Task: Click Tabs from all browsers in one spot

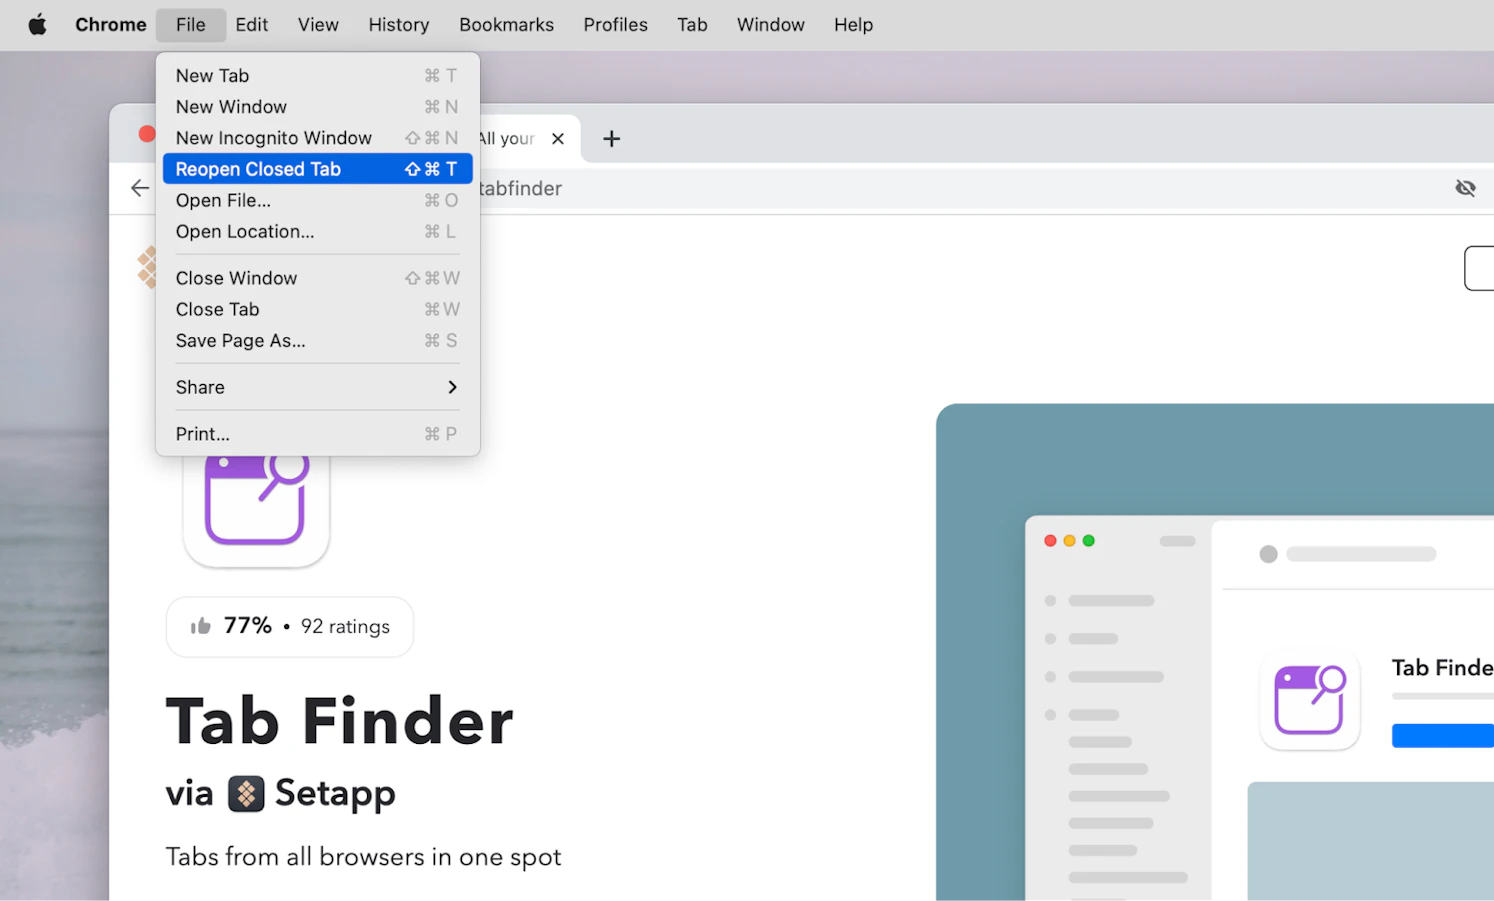Action: pyautogui.click(x=363, y=857)
